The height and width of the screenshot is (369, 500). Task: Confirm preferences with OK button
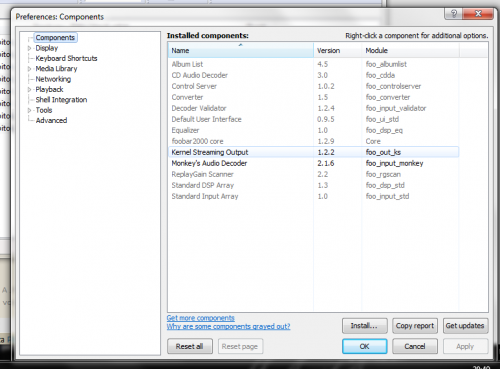[x=365, y=346]
